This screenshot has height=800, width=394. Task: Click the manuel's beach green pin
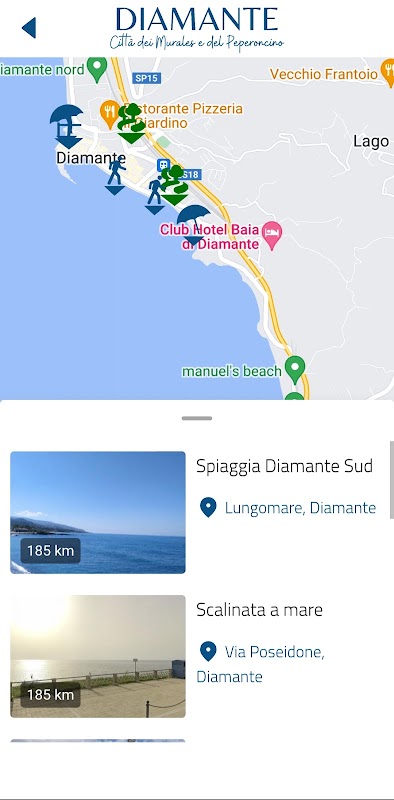click(x=294, y=370)
